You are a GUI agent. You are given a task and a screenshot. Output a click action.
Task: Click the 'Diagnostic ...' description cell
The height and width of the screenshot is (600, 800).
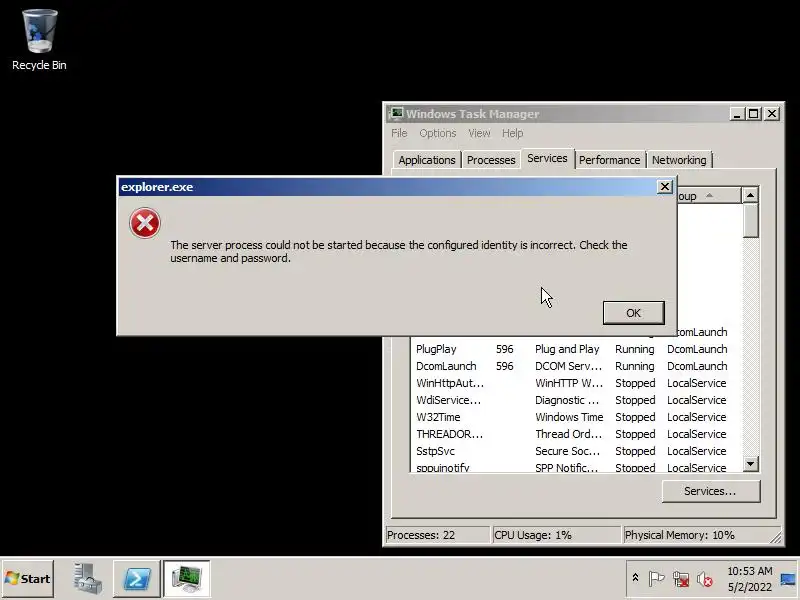(x=567, y=400)
